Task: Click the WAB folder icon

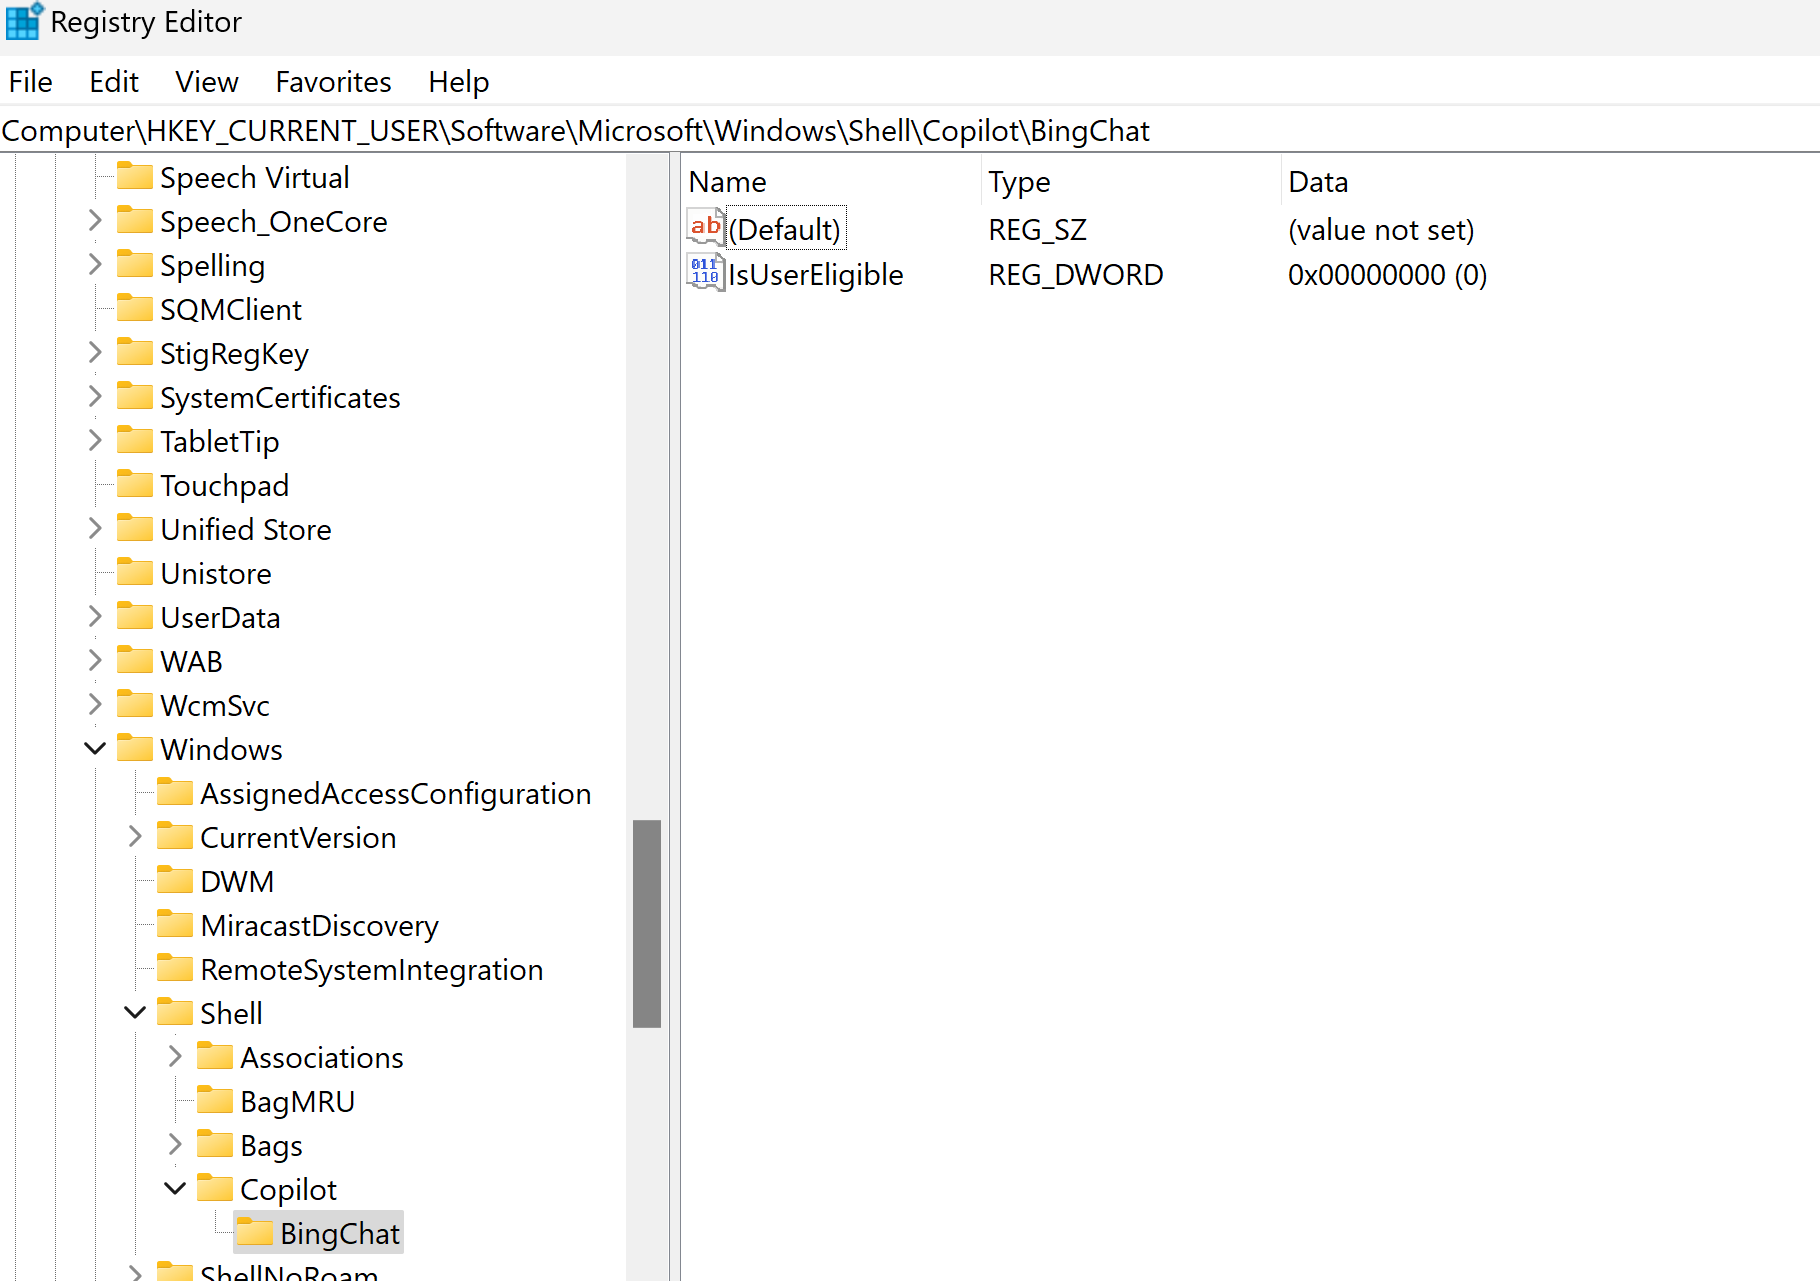Action: click(135, 661)
